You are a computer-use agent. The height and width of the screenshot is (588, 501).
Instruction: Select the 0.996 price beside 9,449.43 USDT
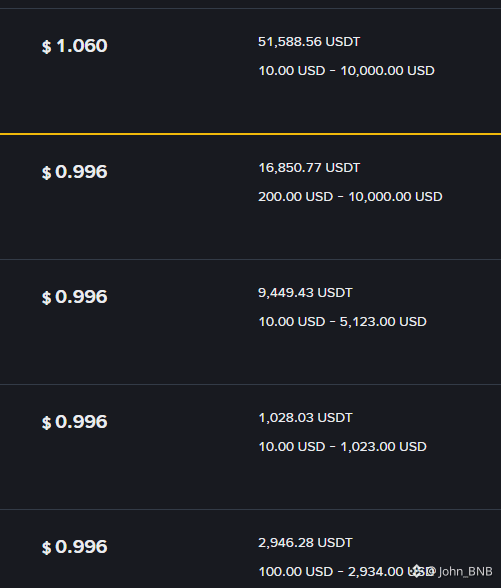(81, 297)
